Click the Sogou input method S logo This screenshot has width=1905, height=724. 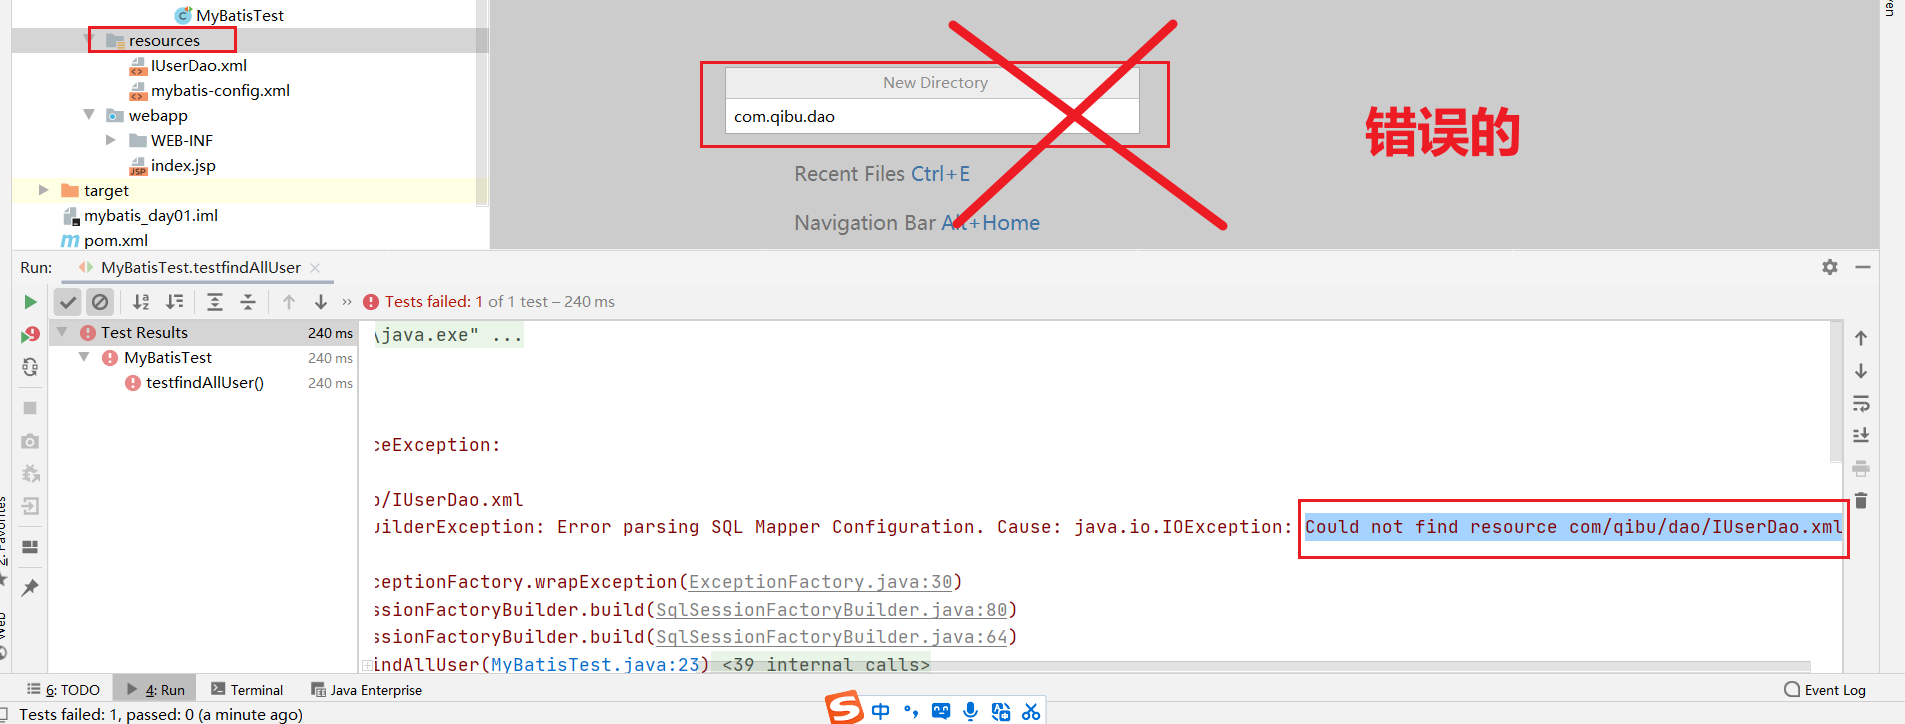845,708
